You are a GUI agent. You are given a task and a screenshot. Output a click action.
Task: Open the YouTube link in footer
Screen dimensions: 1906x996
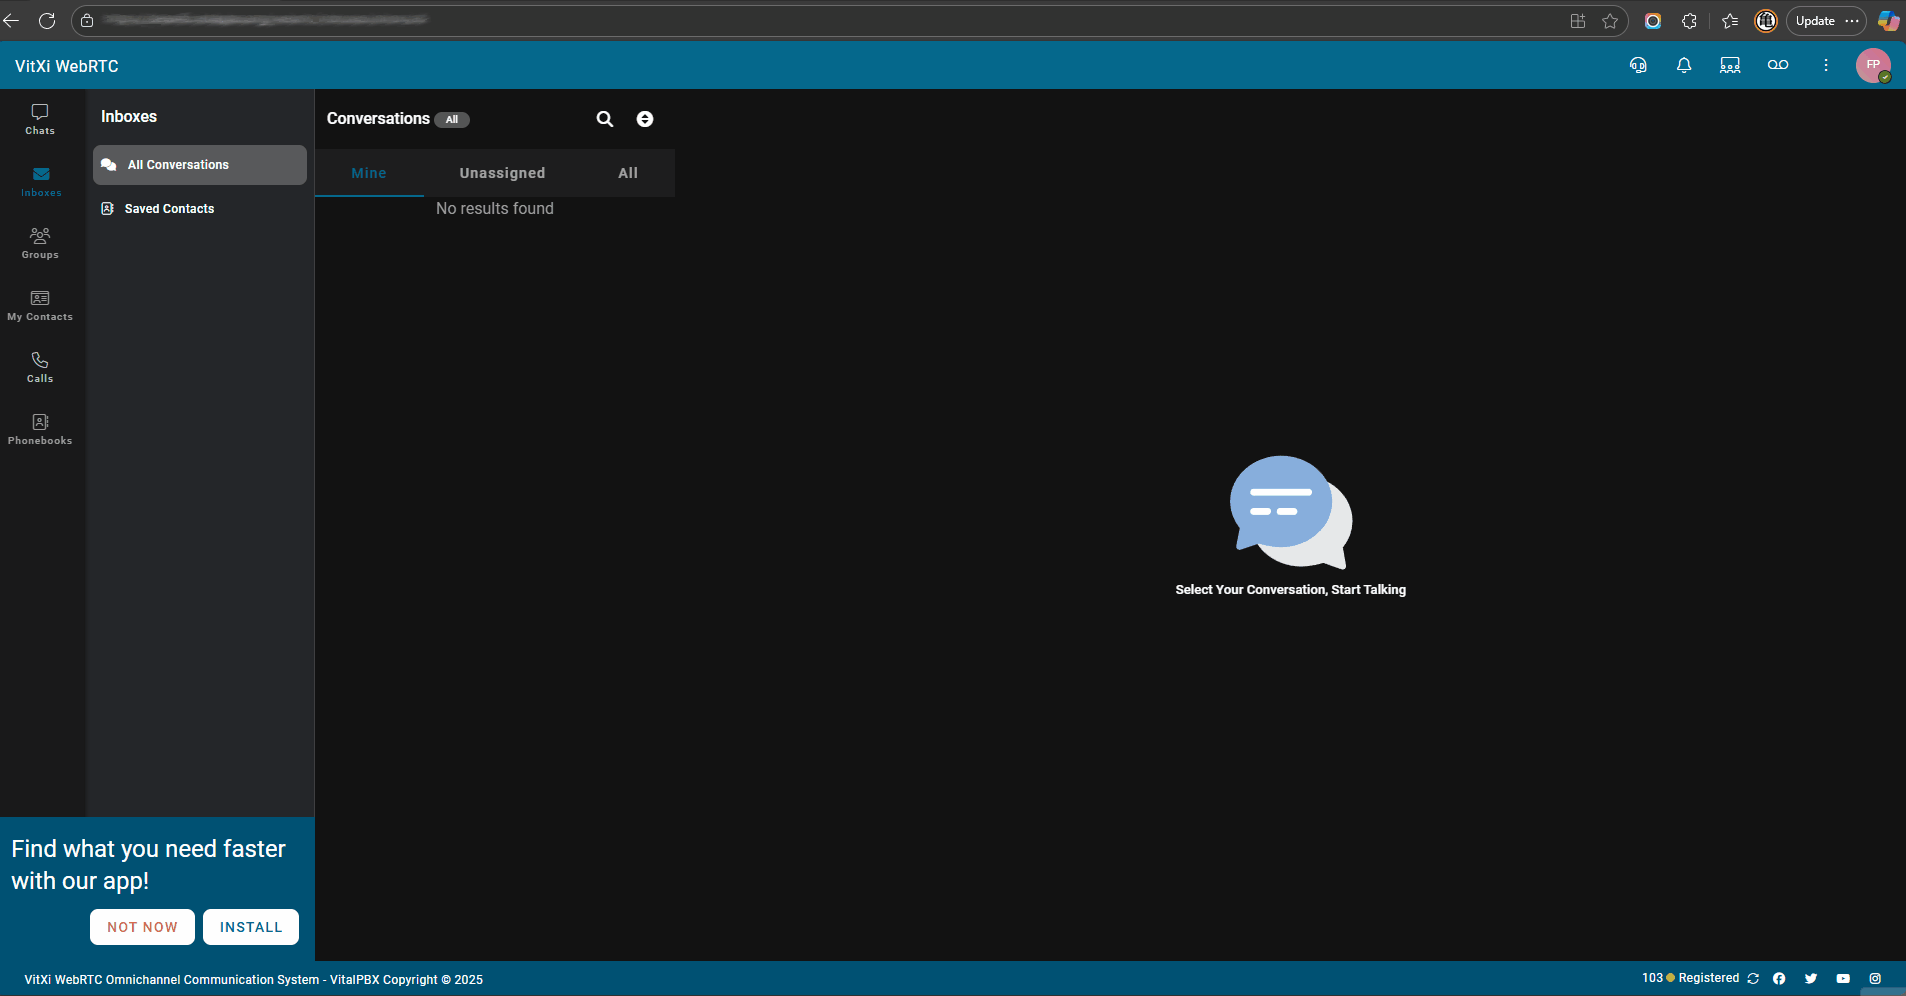[x=1843, y=979]
